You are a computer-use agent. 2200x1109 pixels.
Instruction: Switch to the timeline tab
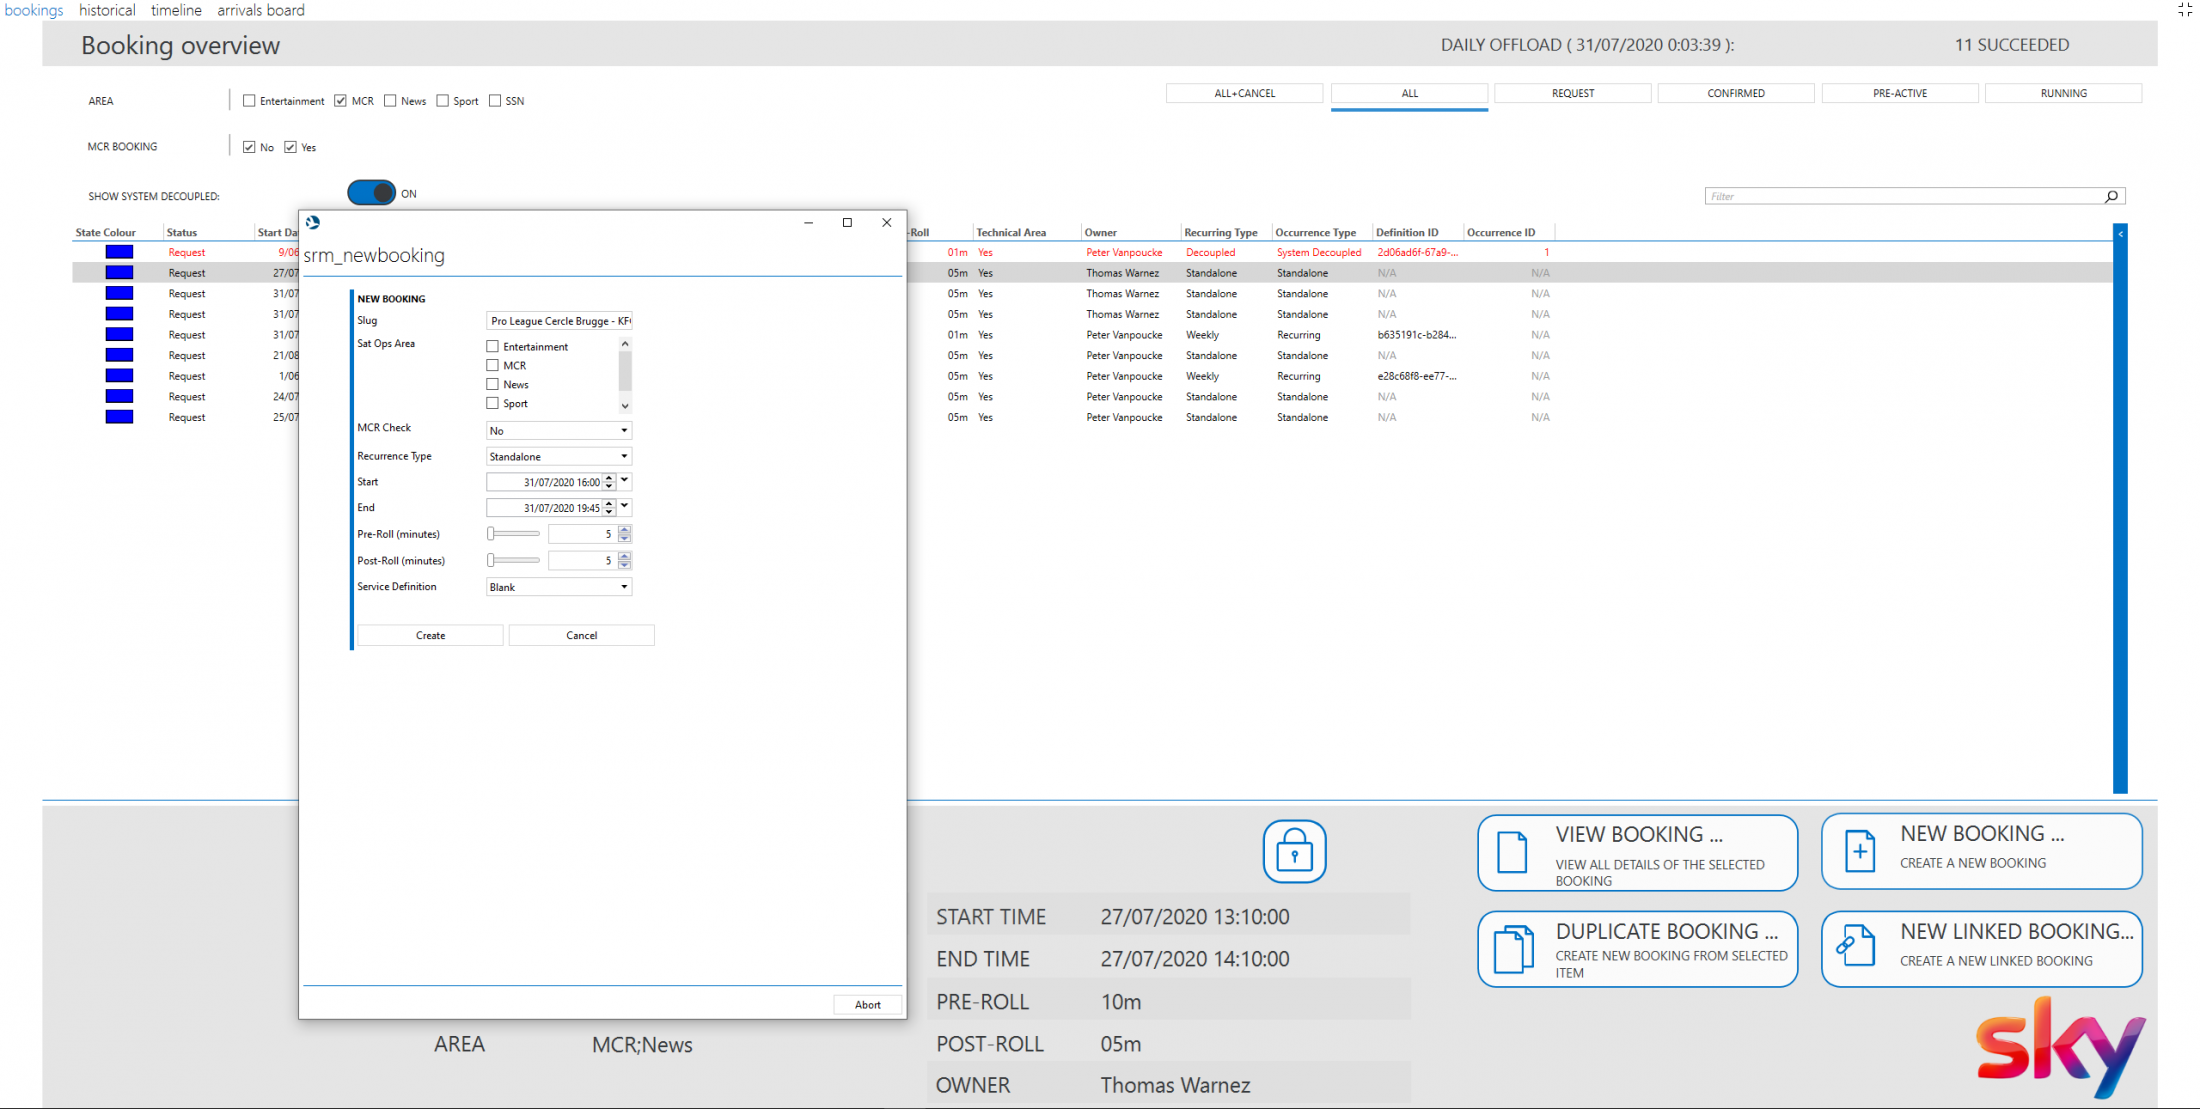[x=176, y=10]
